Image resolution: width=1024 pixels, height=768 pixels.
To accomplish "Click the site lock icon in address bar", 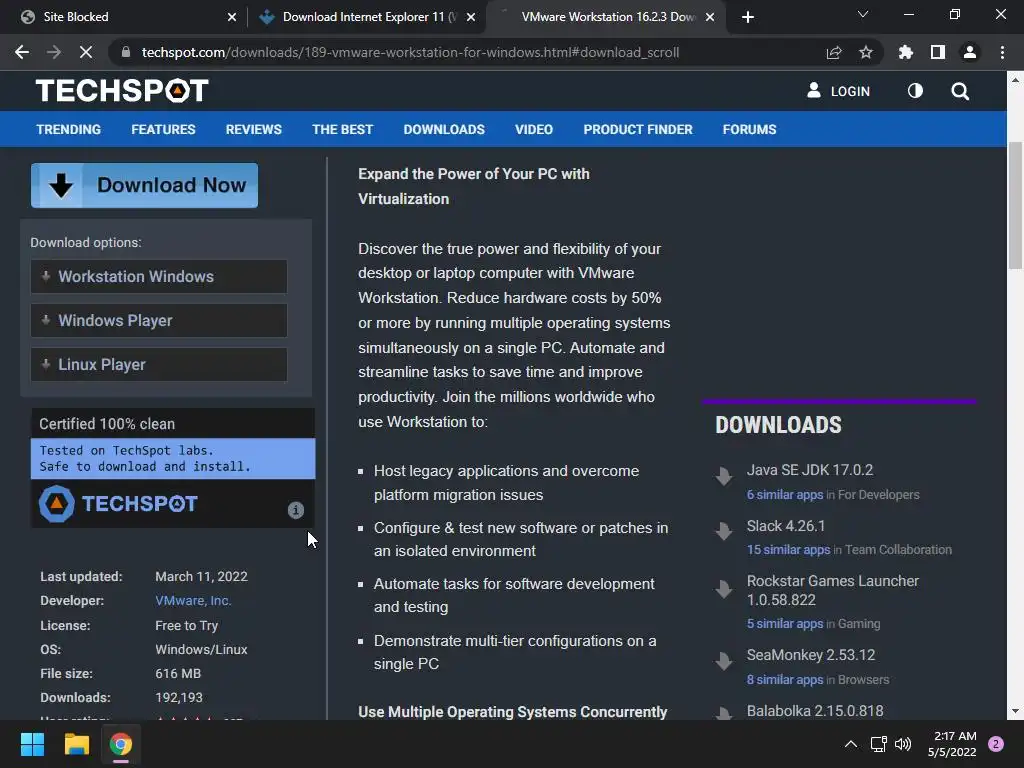I will click(125, 52).
